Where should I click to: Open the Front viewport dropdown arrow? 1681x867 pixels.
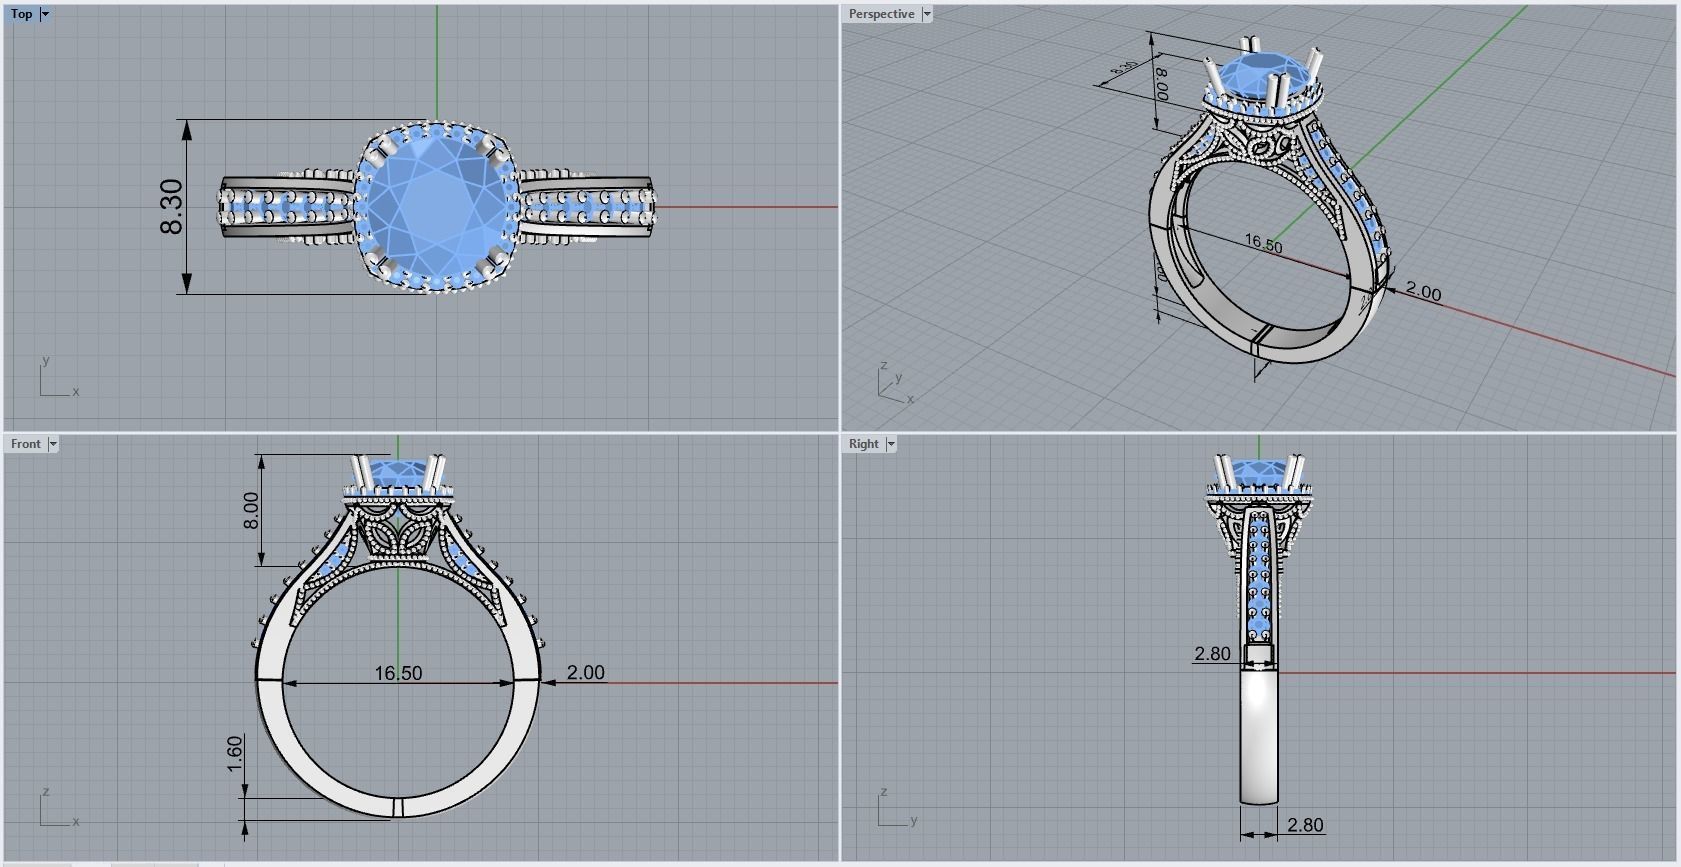[x=53, y=444]
